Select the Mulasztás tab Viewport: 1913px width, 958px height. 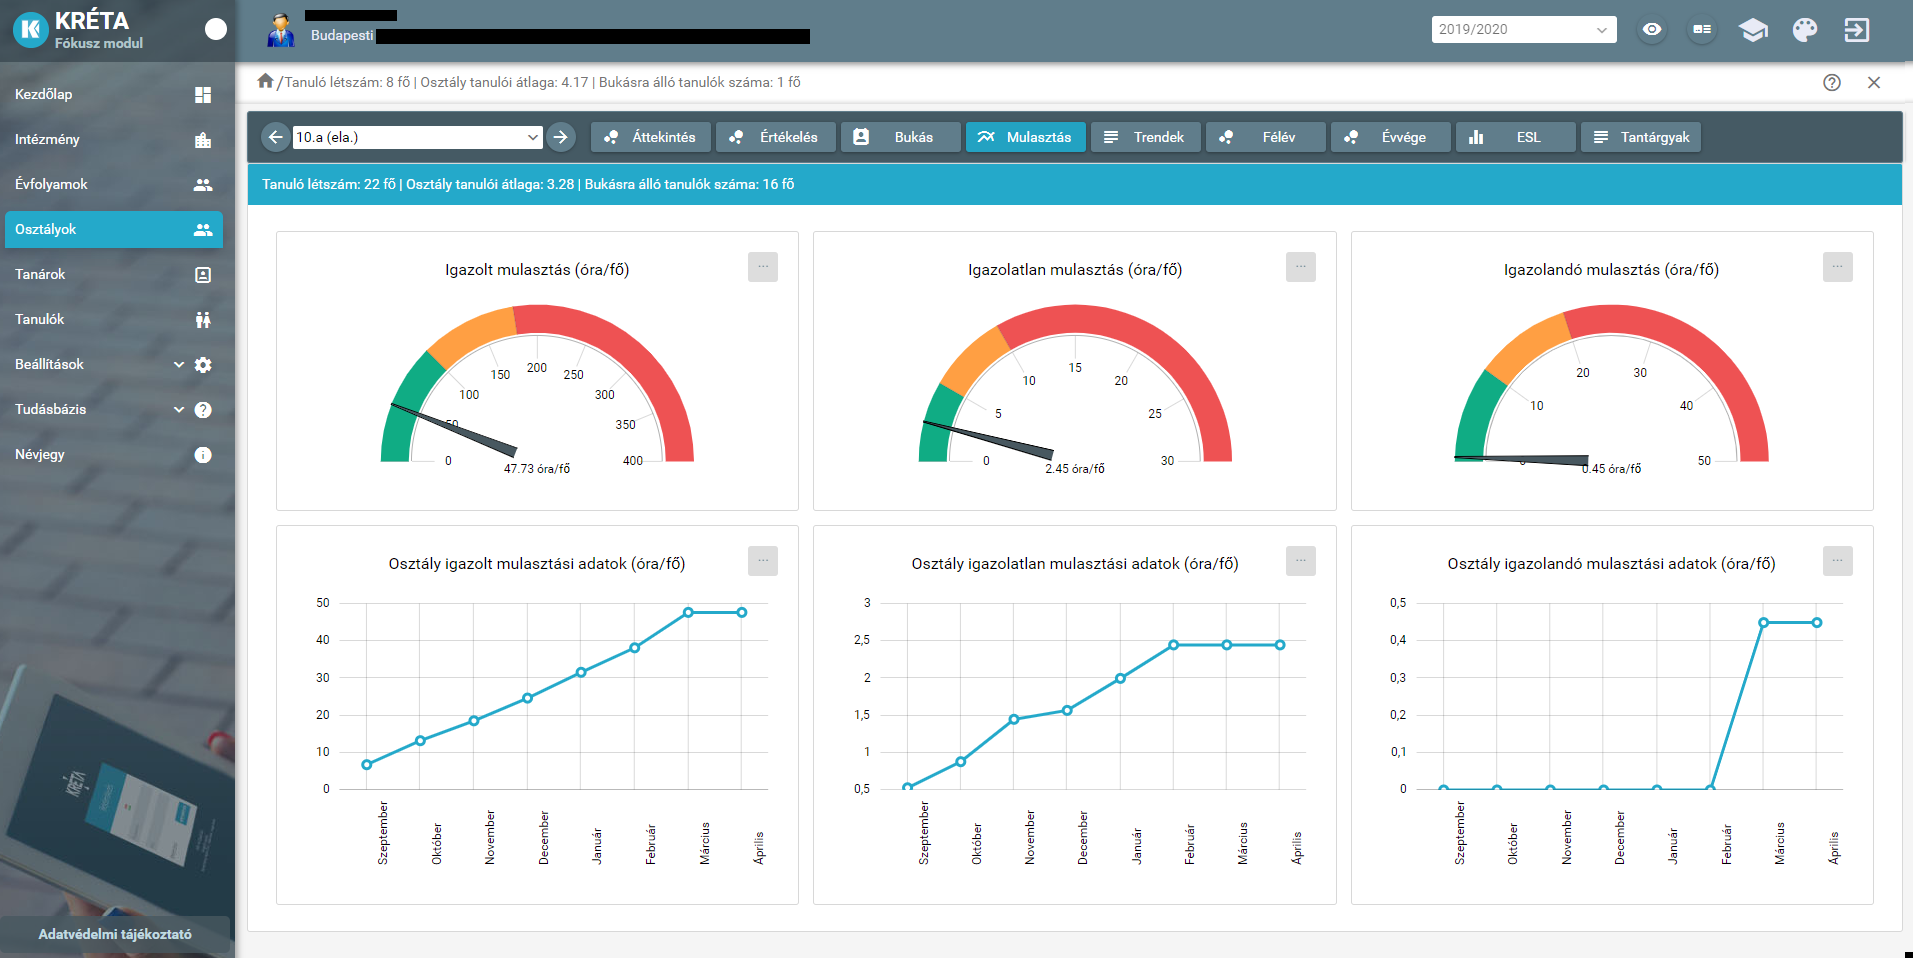click(x=1026, y=137)
